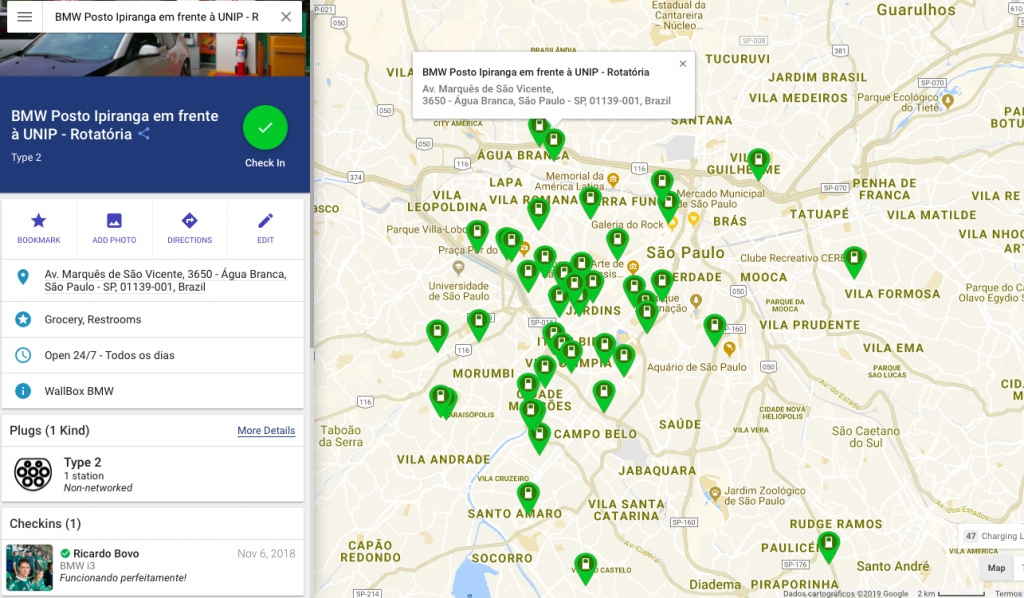Click the charger marker near Vila Prudente
The height and width of the screenshot is (598, 1024).
714,329
